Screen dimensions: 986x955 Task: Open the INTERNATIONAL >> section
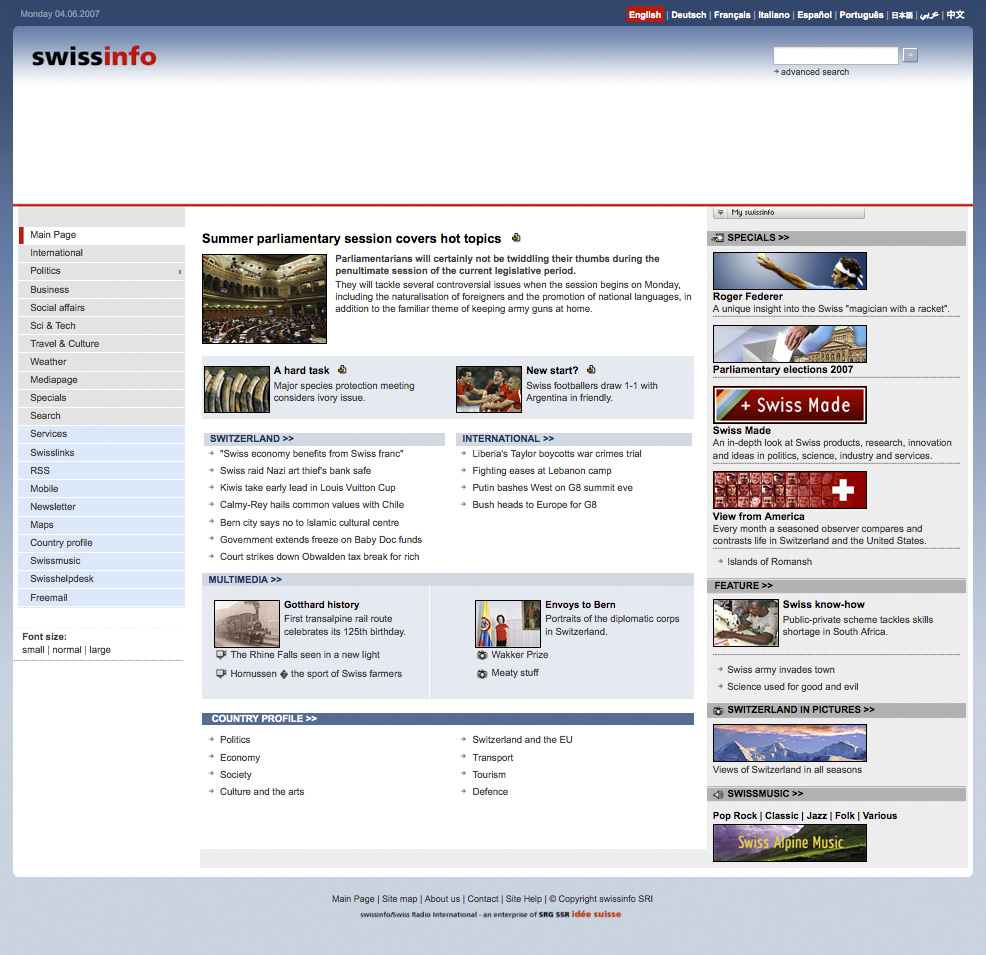click(x=507, y=439)
